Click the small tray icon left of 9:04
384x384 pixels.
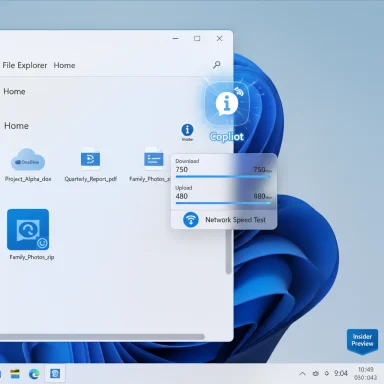point(327,374)
